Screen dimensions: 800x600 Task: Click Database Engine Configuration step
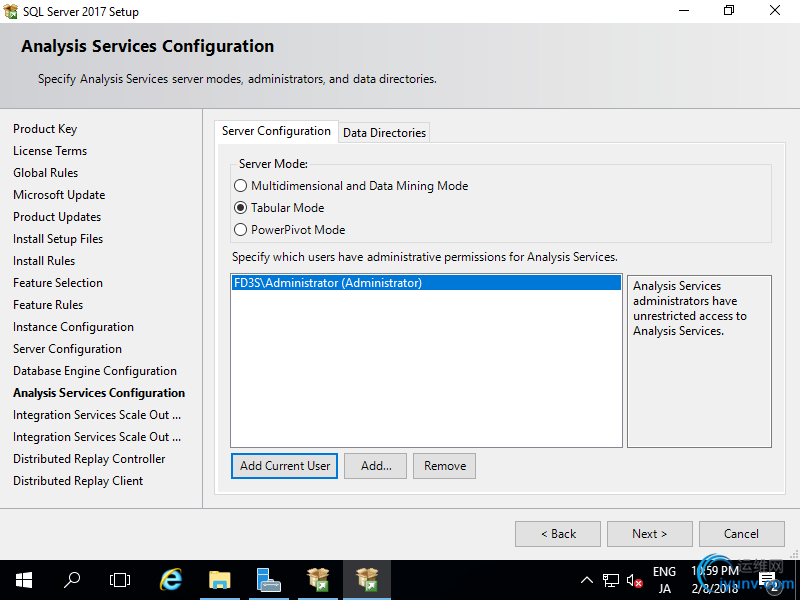(x=95, y=371)
